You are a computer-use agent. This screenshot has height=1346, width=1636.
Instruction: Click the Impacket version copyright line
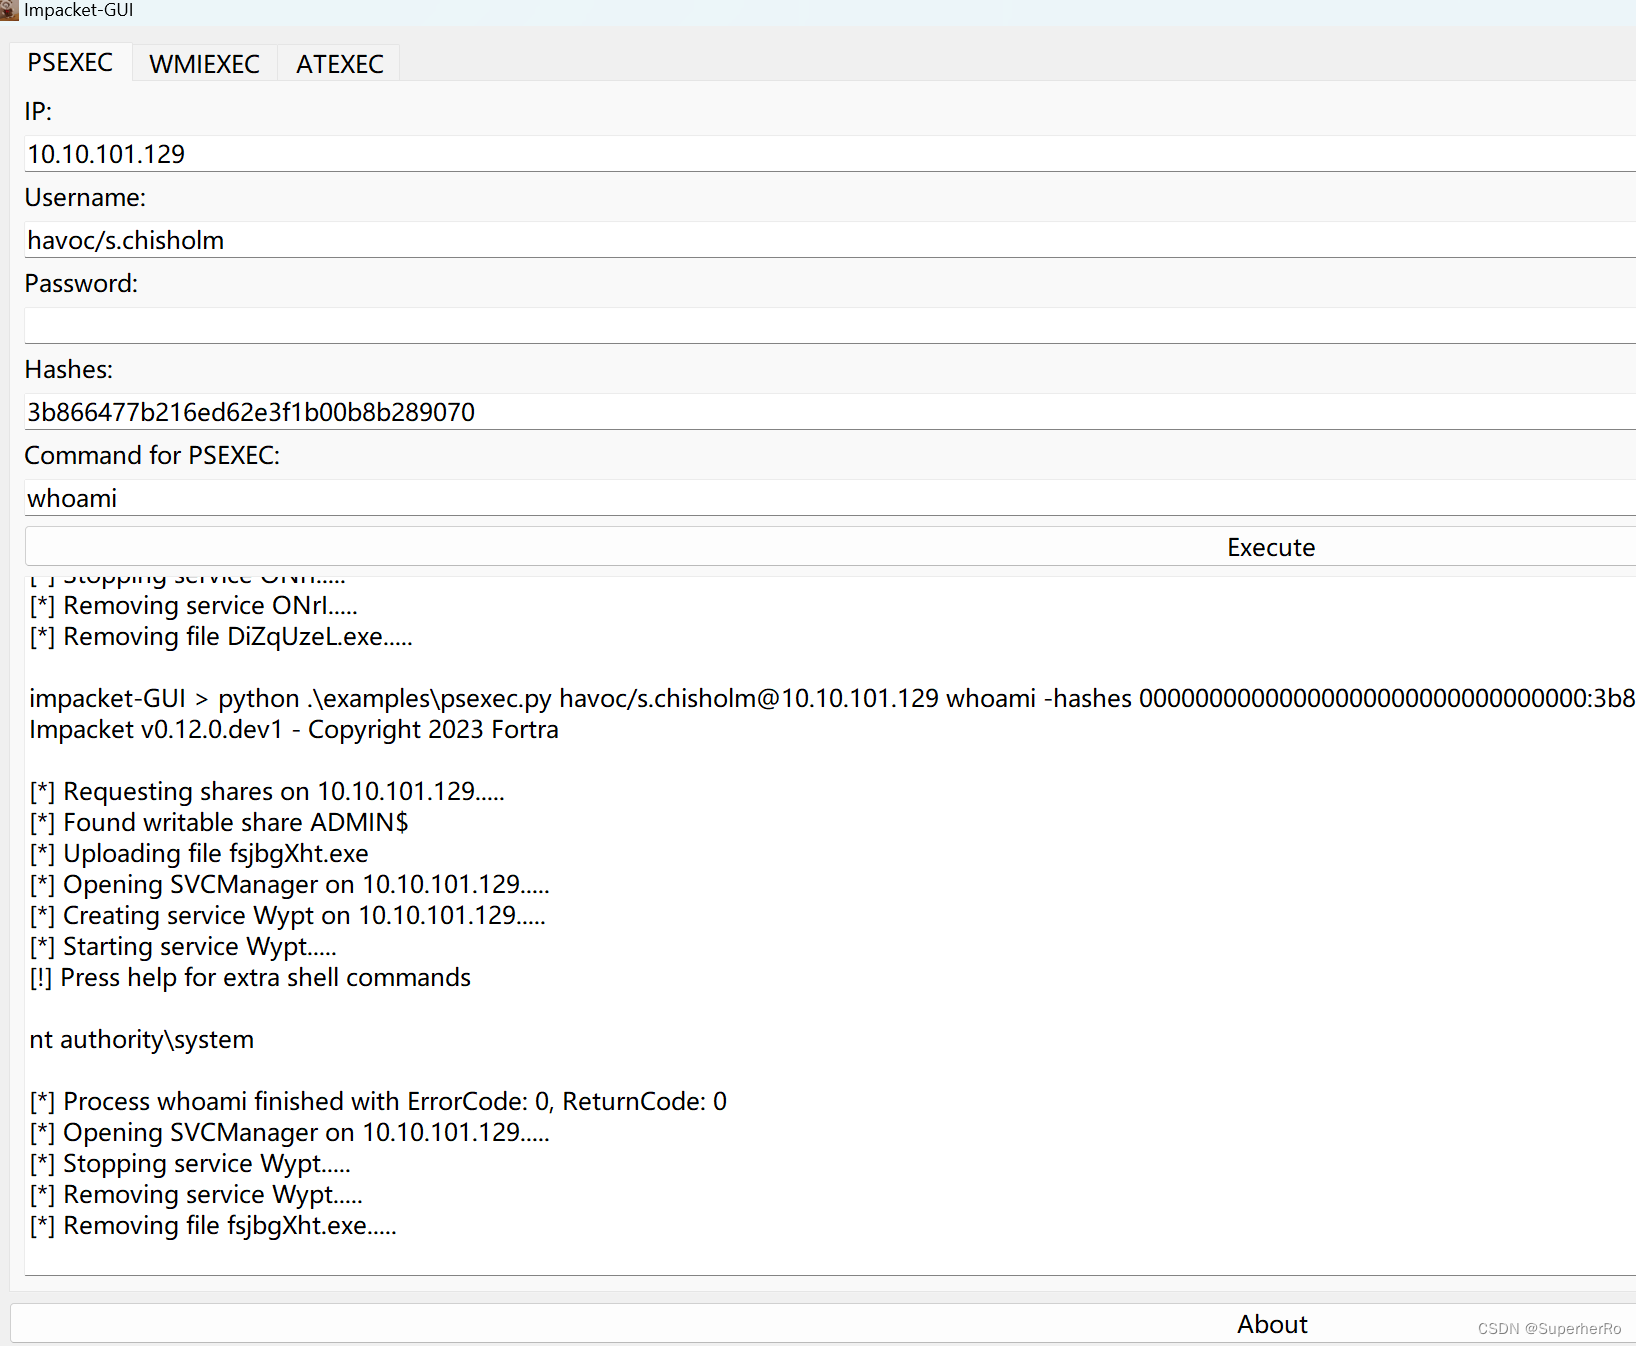(x=293, y=729)
